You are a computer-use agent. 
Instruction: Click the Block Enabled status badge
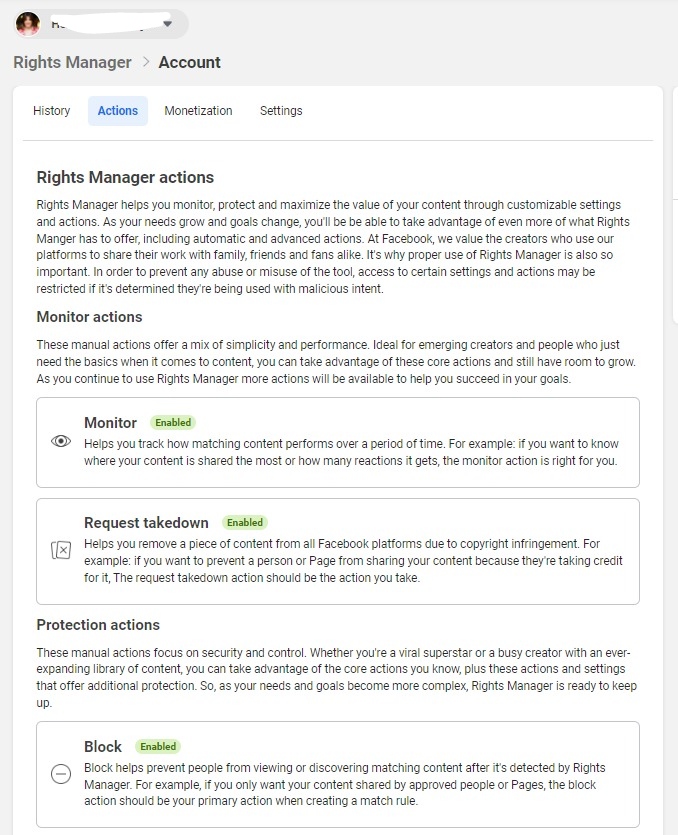pos(158,747)
